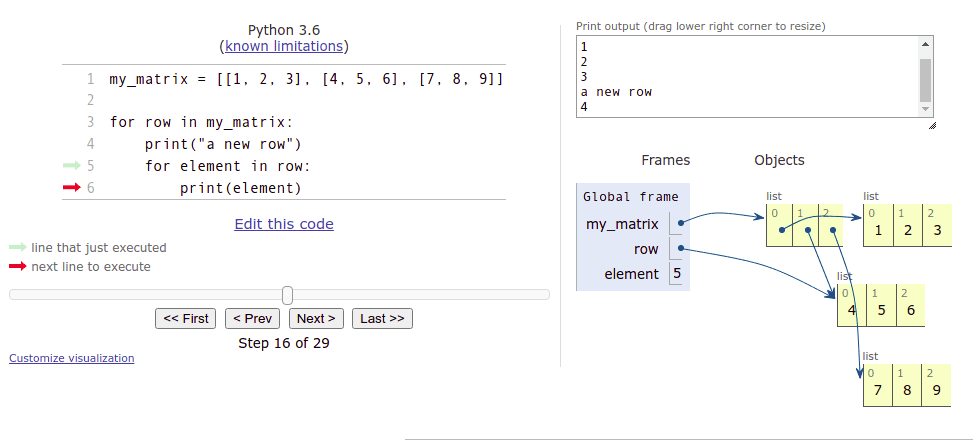973x442 pixels.
Task: Open the Customize visualization link
Action: 71,358
